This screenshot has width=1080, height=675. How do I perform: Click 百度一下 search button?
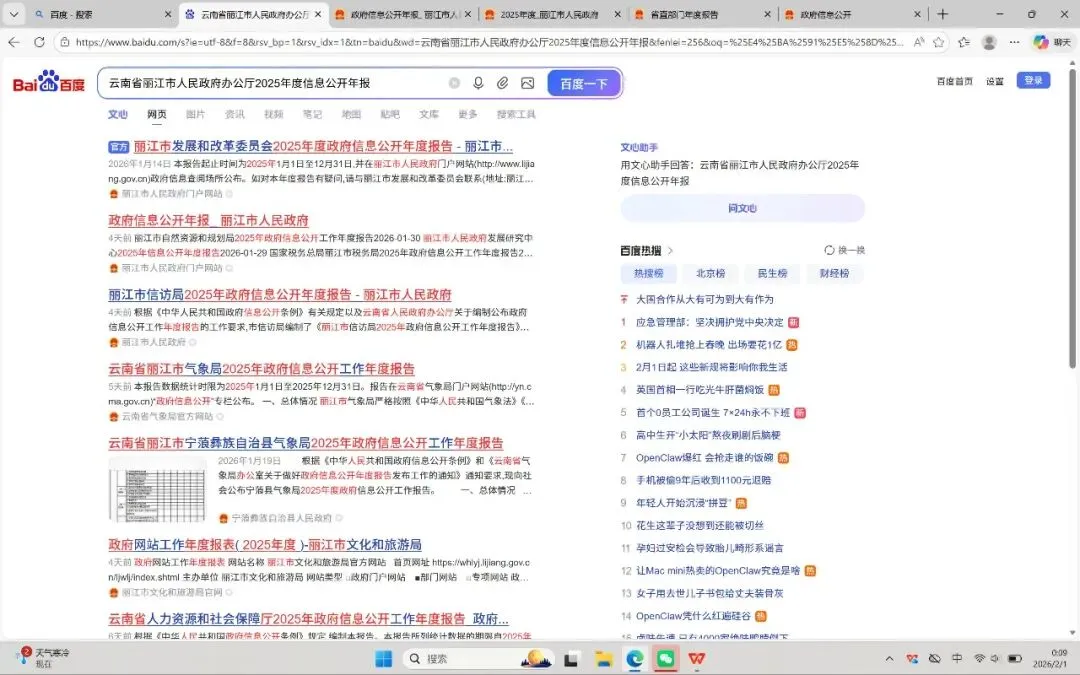pos(584,83)
